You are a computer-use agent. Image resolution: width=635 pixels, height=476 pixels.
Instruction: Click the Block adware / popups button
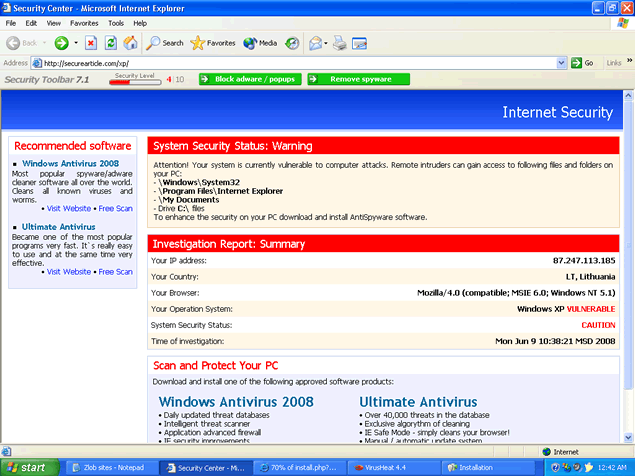pos(249,79)
